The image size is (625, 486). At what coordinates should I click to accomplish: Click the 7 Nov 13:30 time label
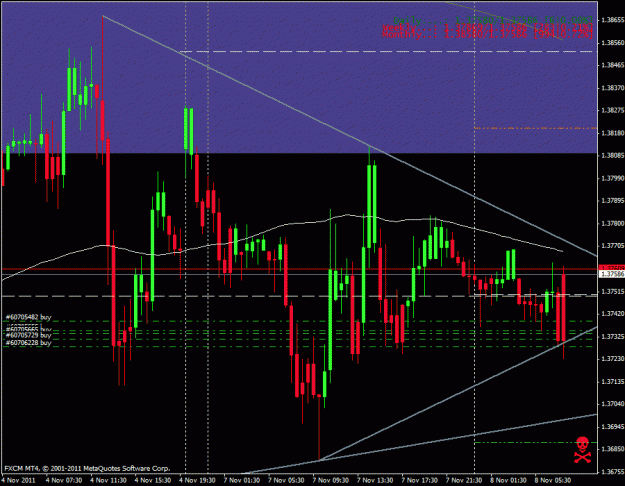375,480
